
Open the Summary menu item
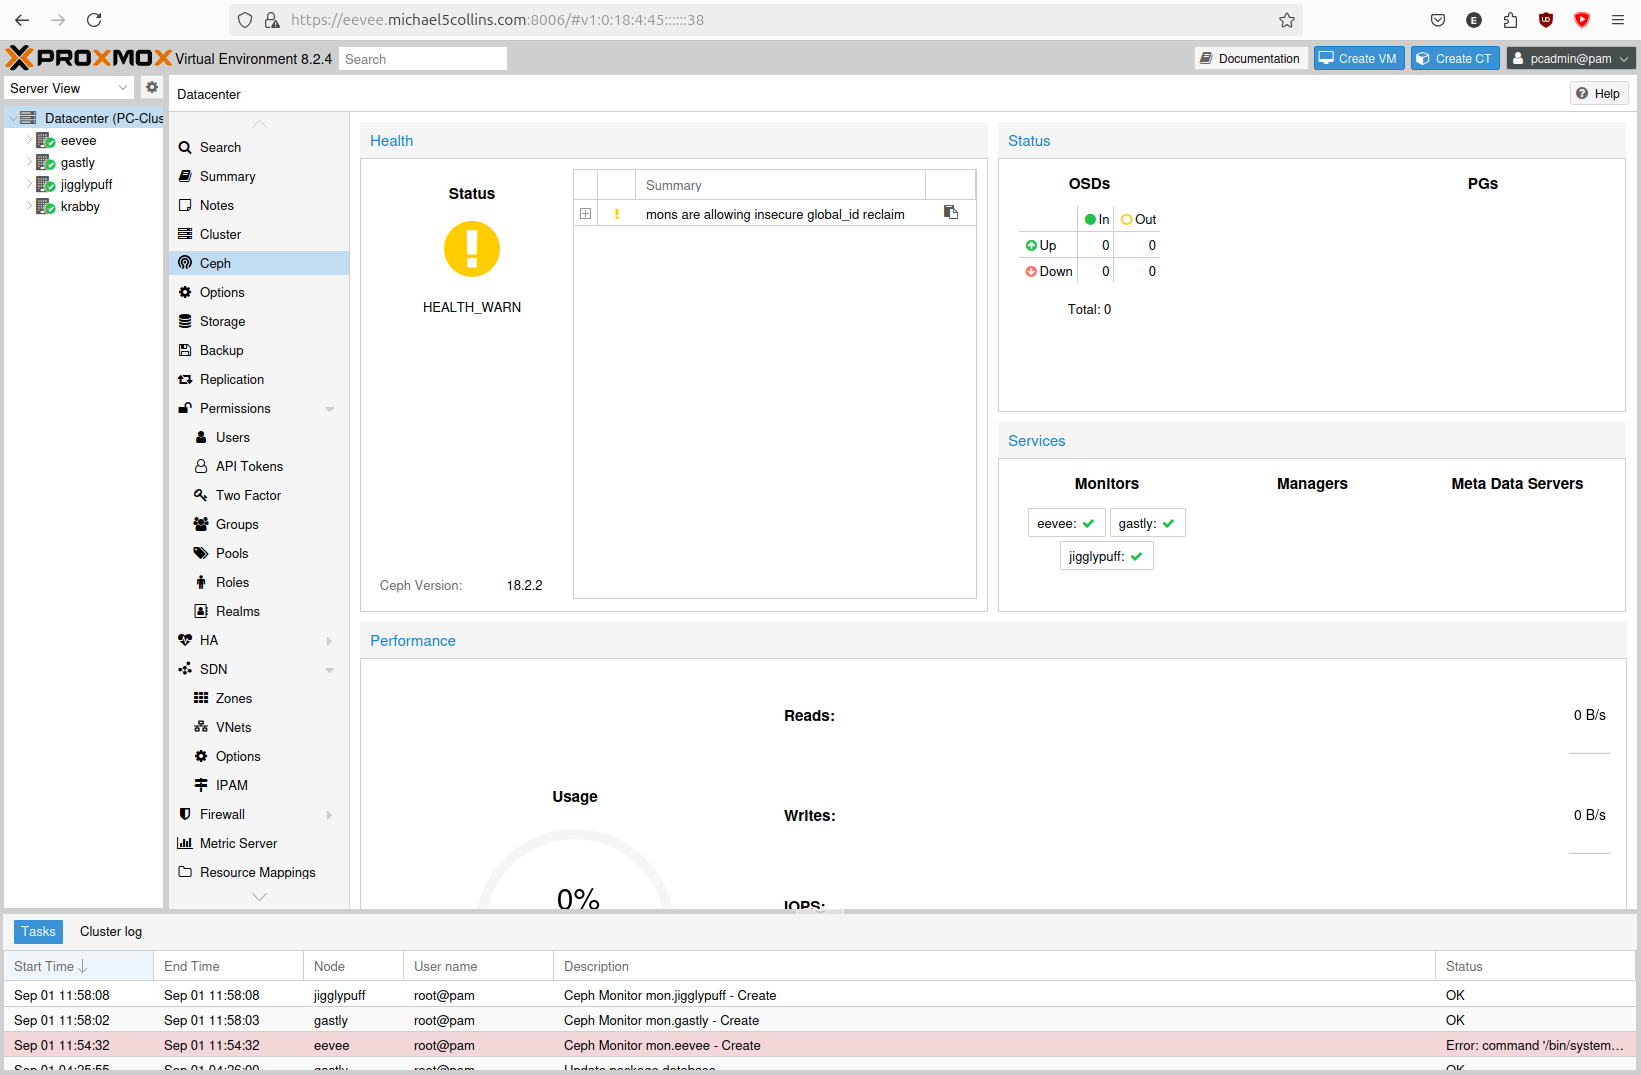click(259, 176)
